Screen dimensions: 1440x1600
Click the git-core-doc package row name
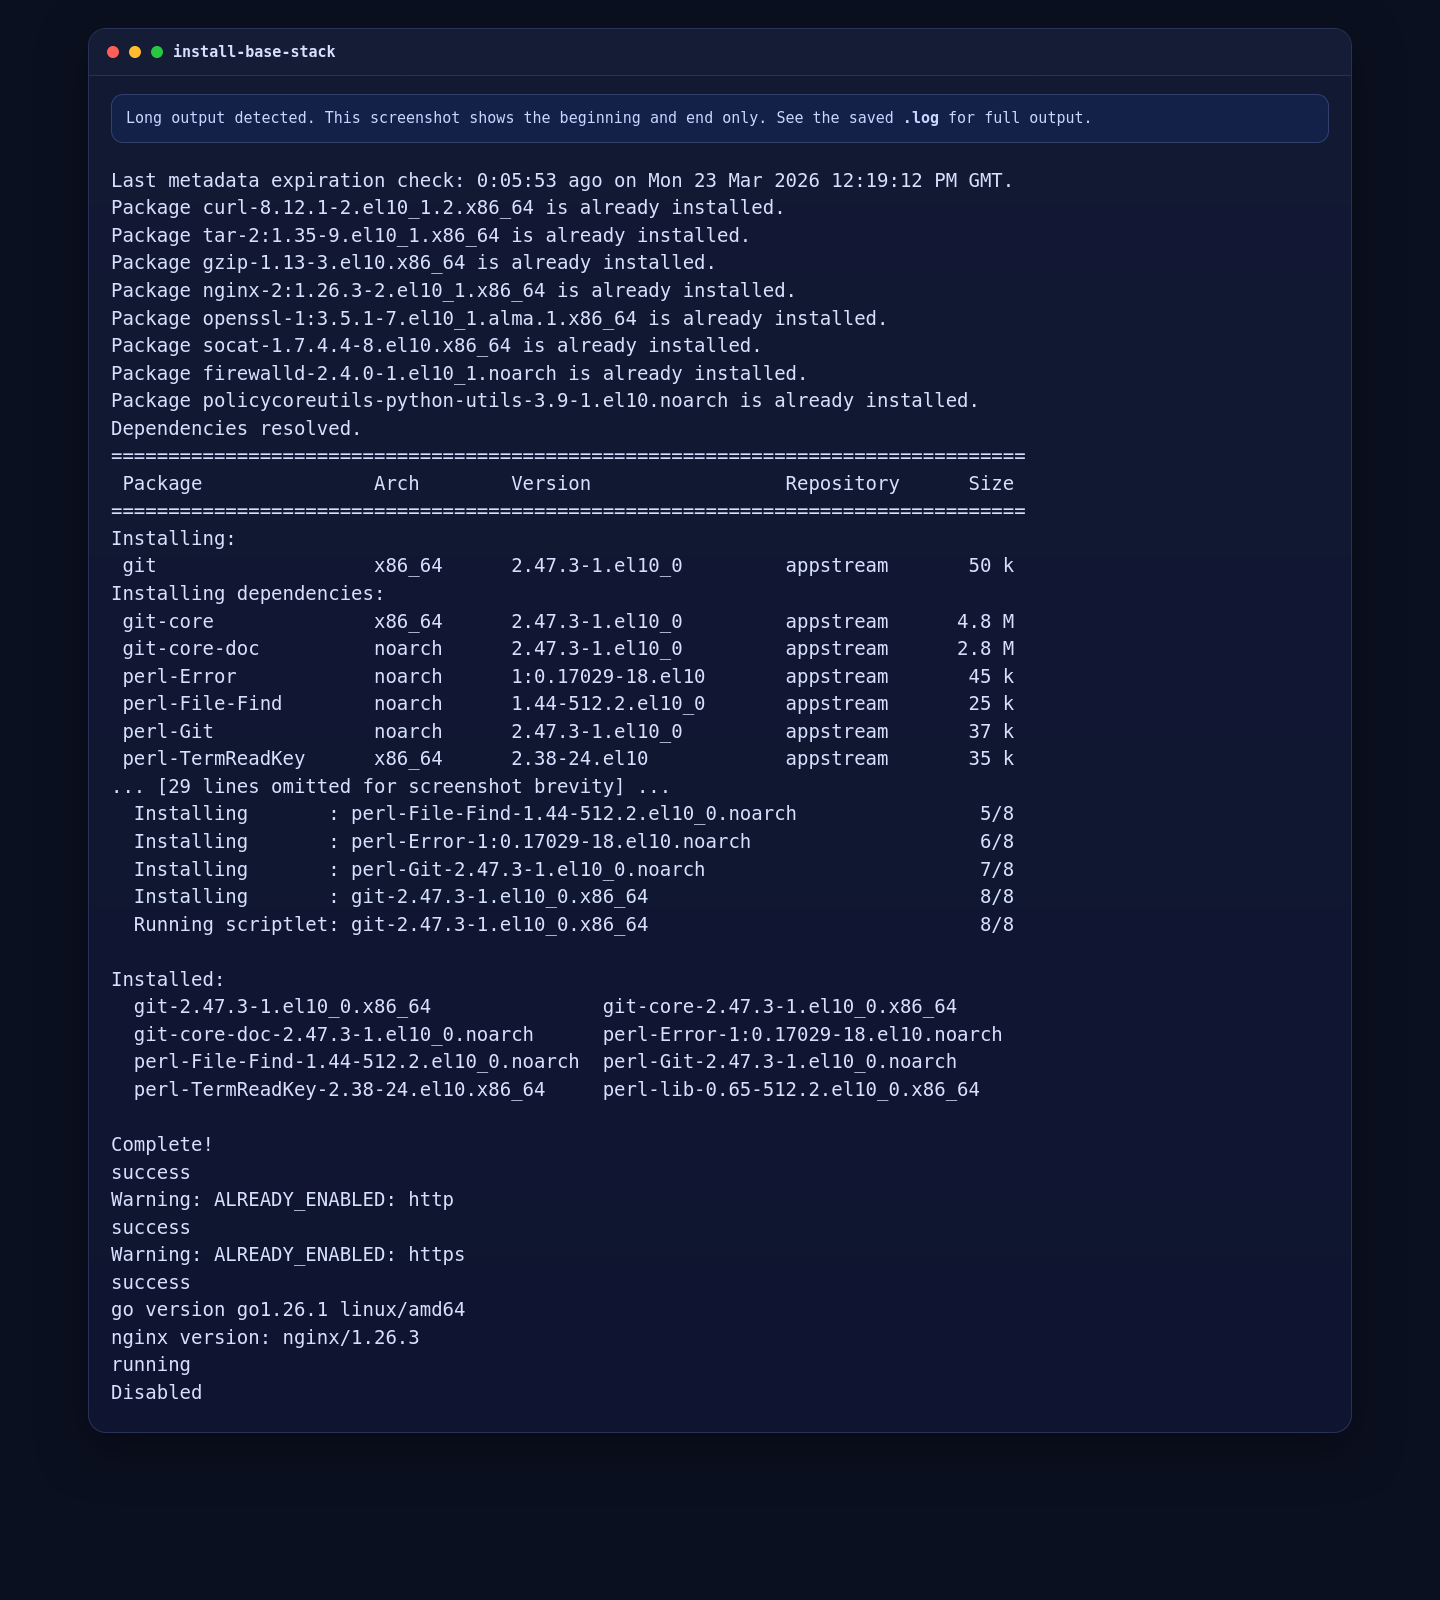coord(191,649)
